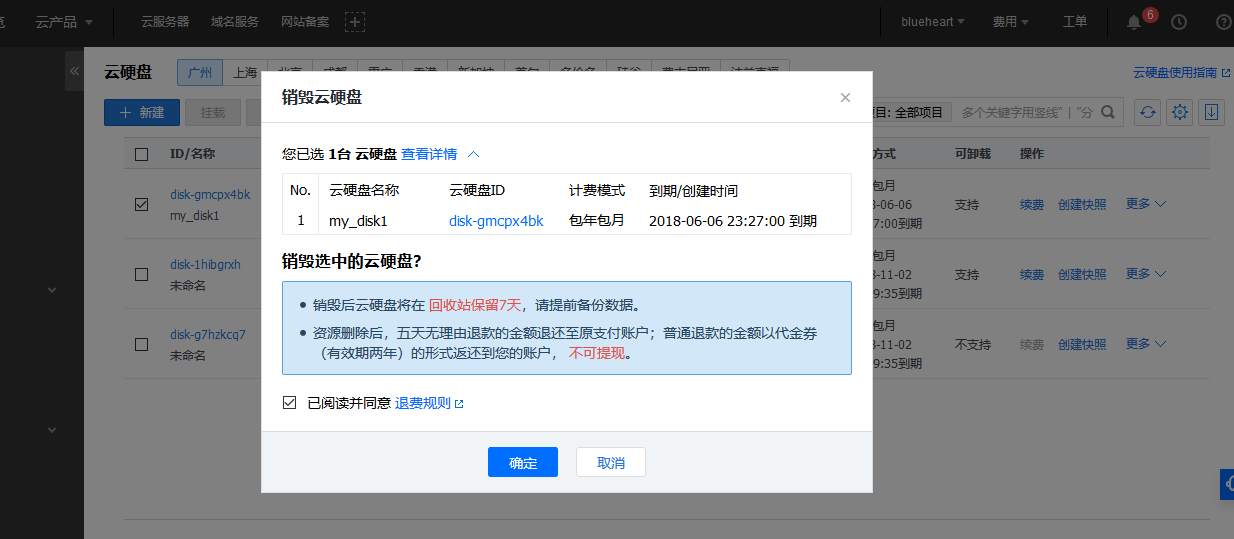This screenshot has width=1234, height=539.
Task: Click the search keyword input field
Action: pyautogui.click(x=1025, y=113)
